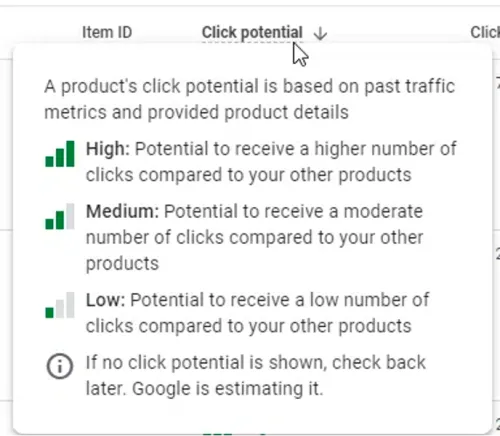This screenshot has width=500, height=436.
Task: Click the 'Google is estimating it' note
Action: (228, 388)
